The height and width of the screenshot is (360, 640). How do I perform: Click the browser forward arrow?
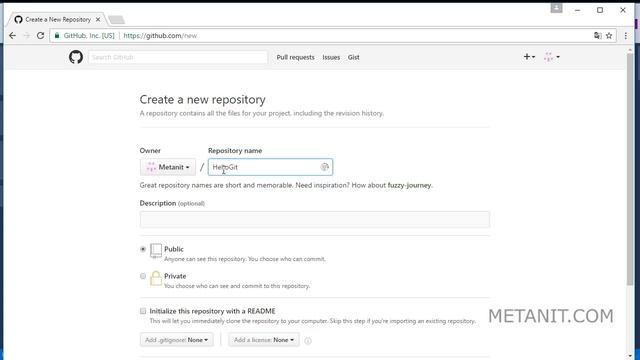pos(27,36)
